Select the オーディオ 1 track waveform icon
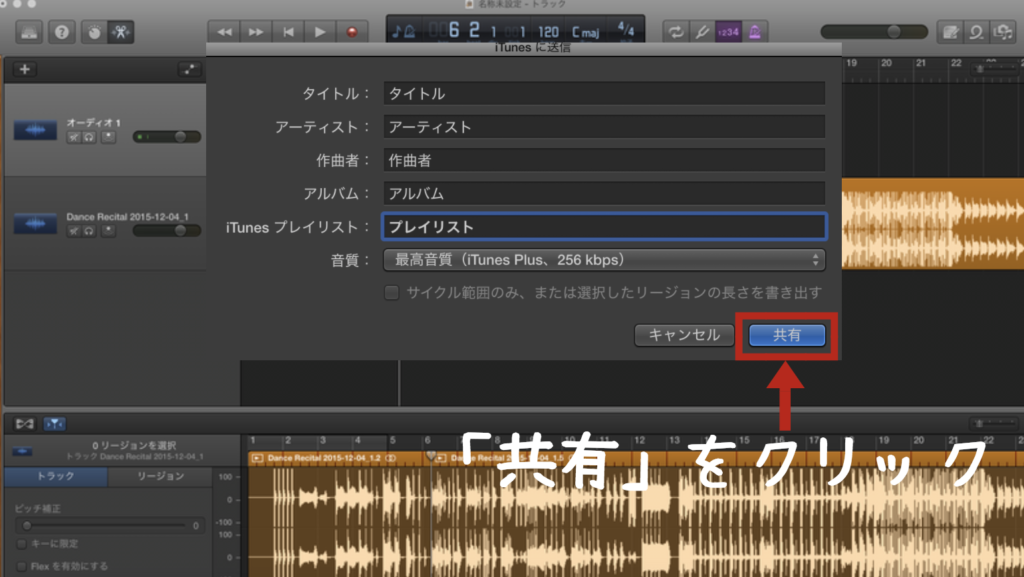 click(35, 130)
